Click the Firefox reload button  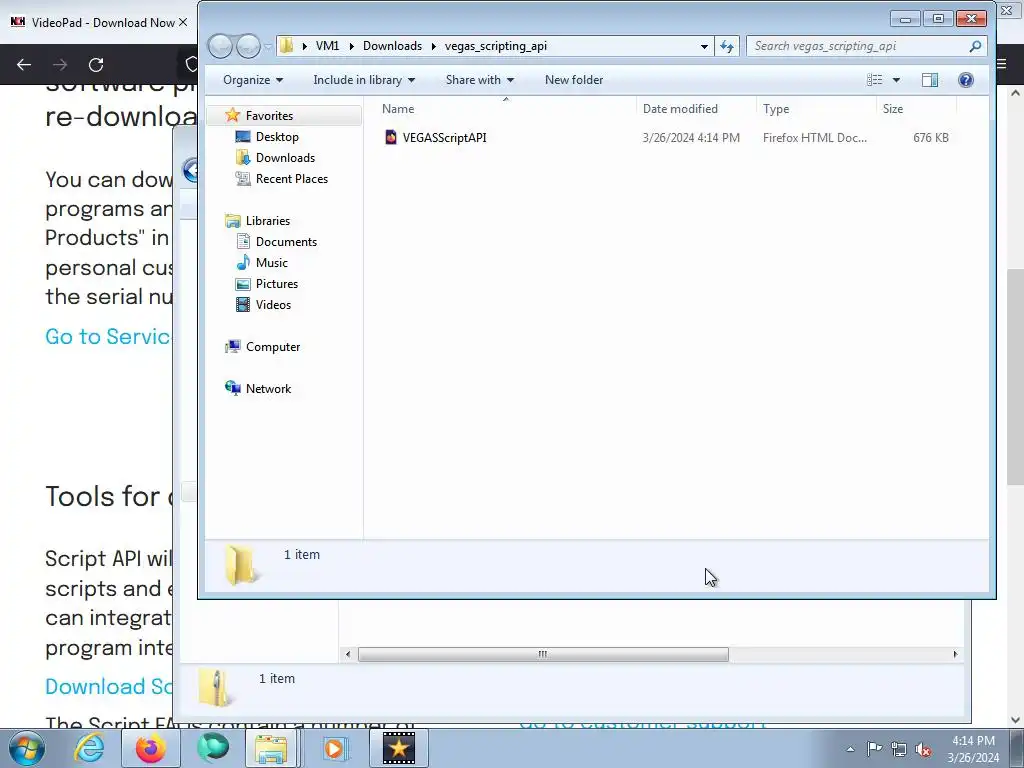96,65
